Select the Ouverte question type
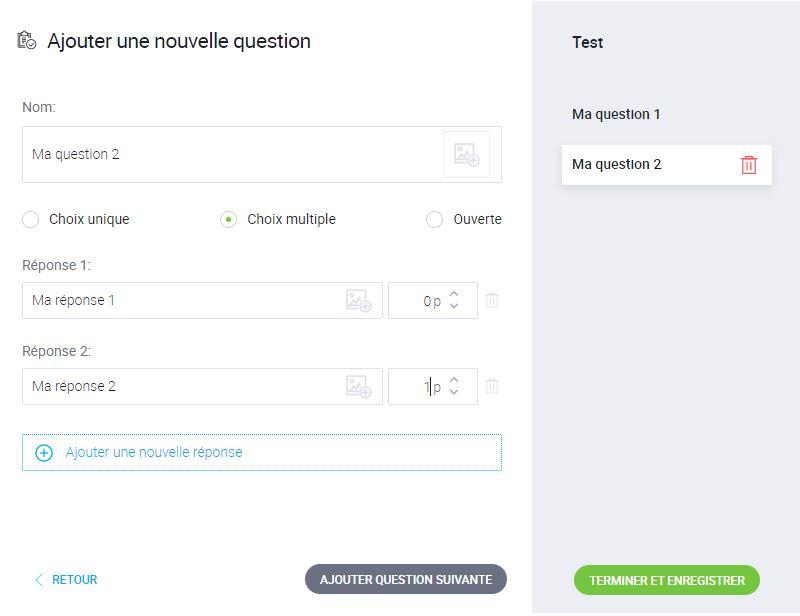 [434, 219]
